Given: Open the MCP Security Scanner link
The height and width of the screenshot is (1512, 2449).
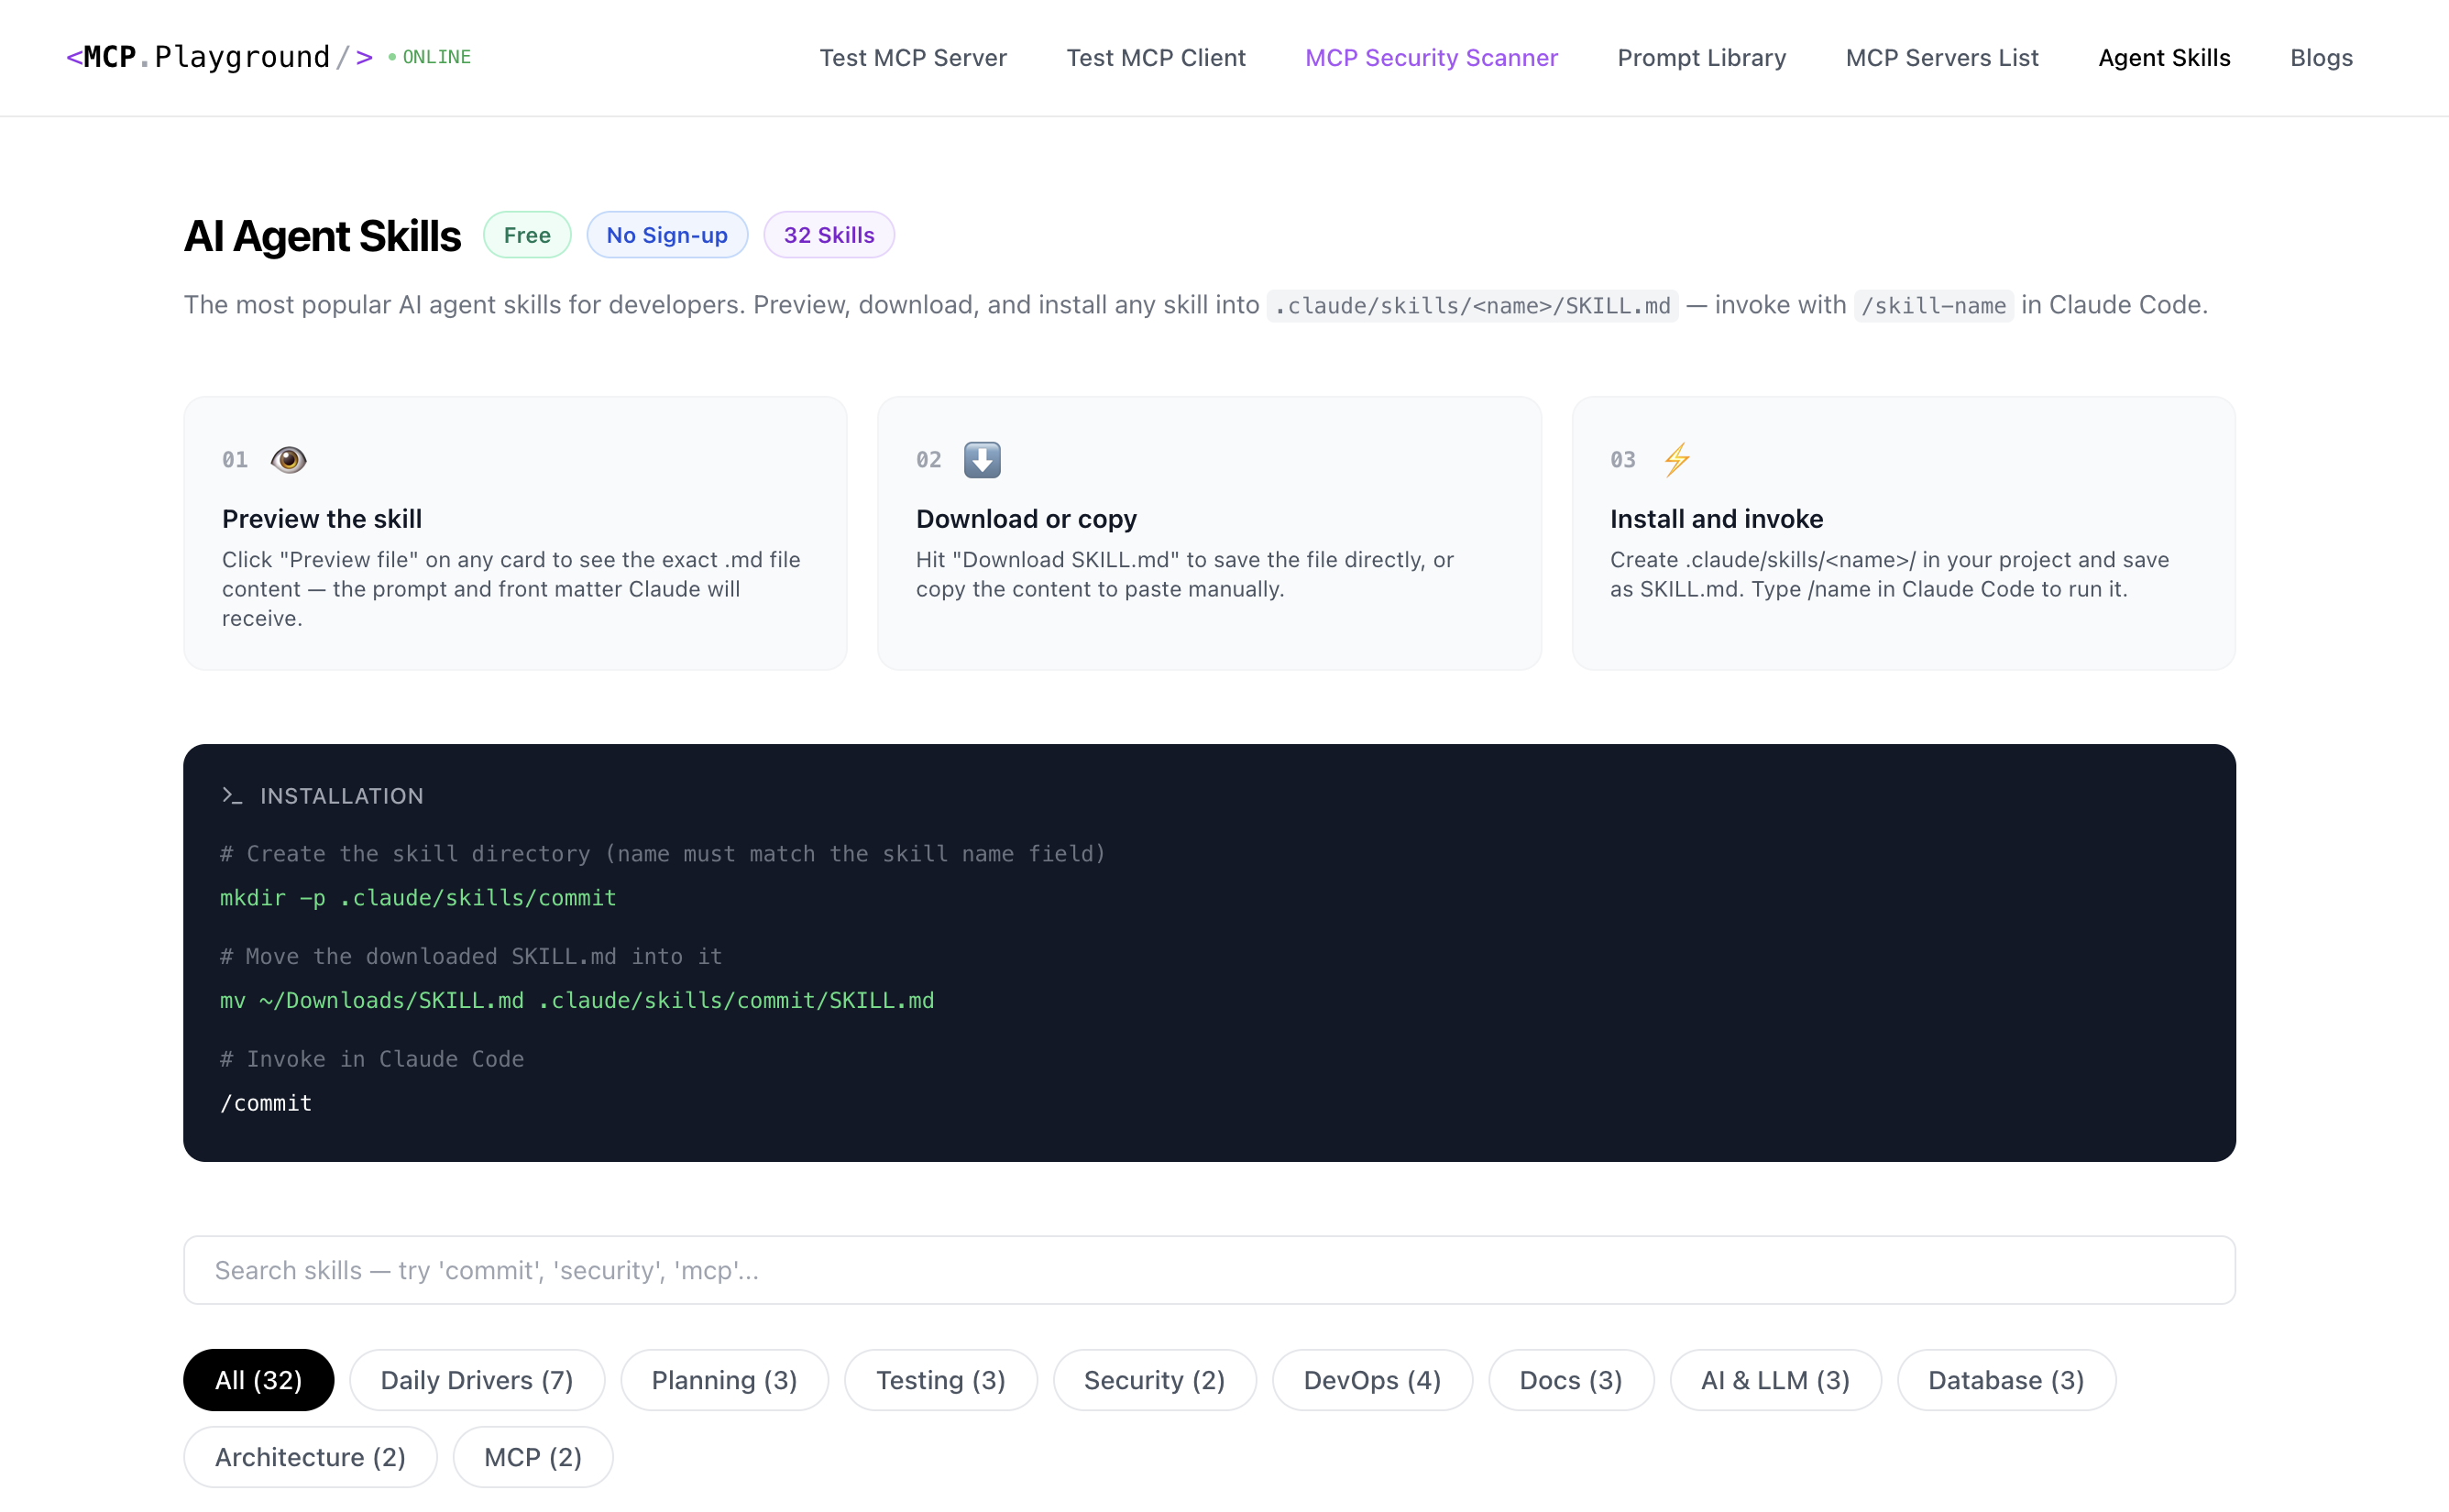Looking at the screenshot, I should (x=1430, y=58).
